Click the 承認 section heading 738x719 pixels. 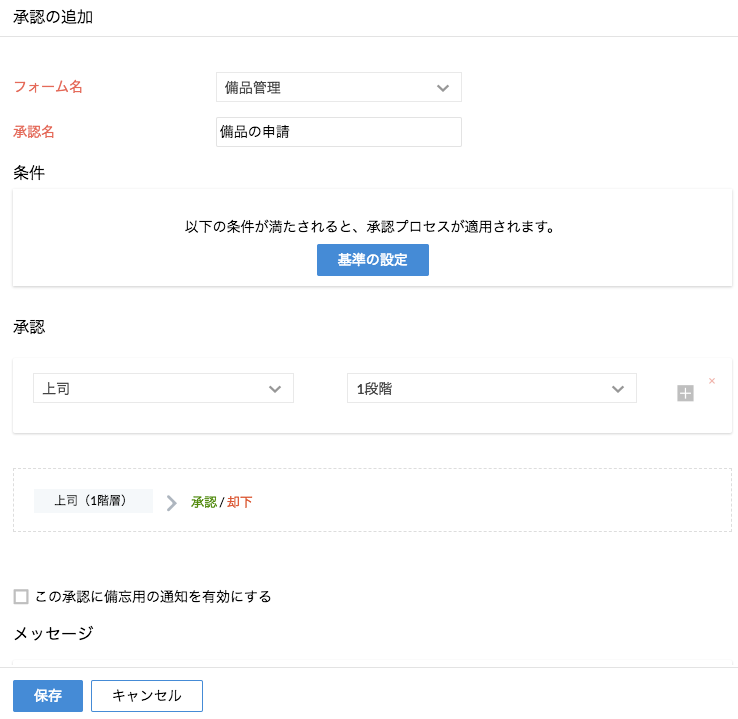click(29, 327)
